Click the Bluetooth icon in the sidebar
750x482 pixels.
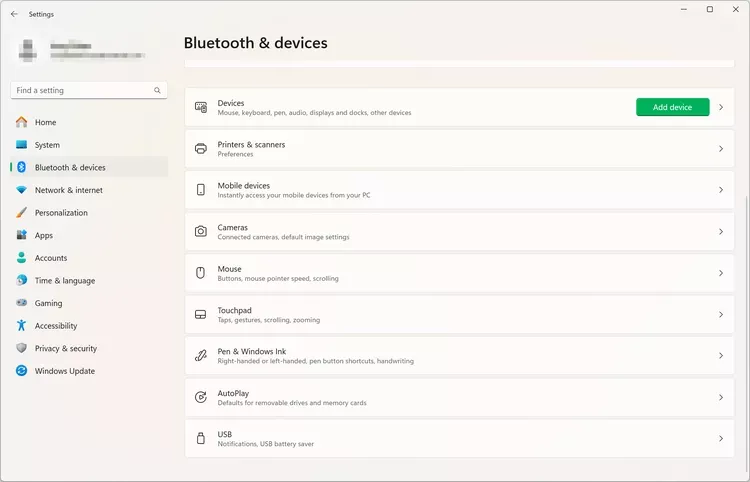tap(21, 168)
